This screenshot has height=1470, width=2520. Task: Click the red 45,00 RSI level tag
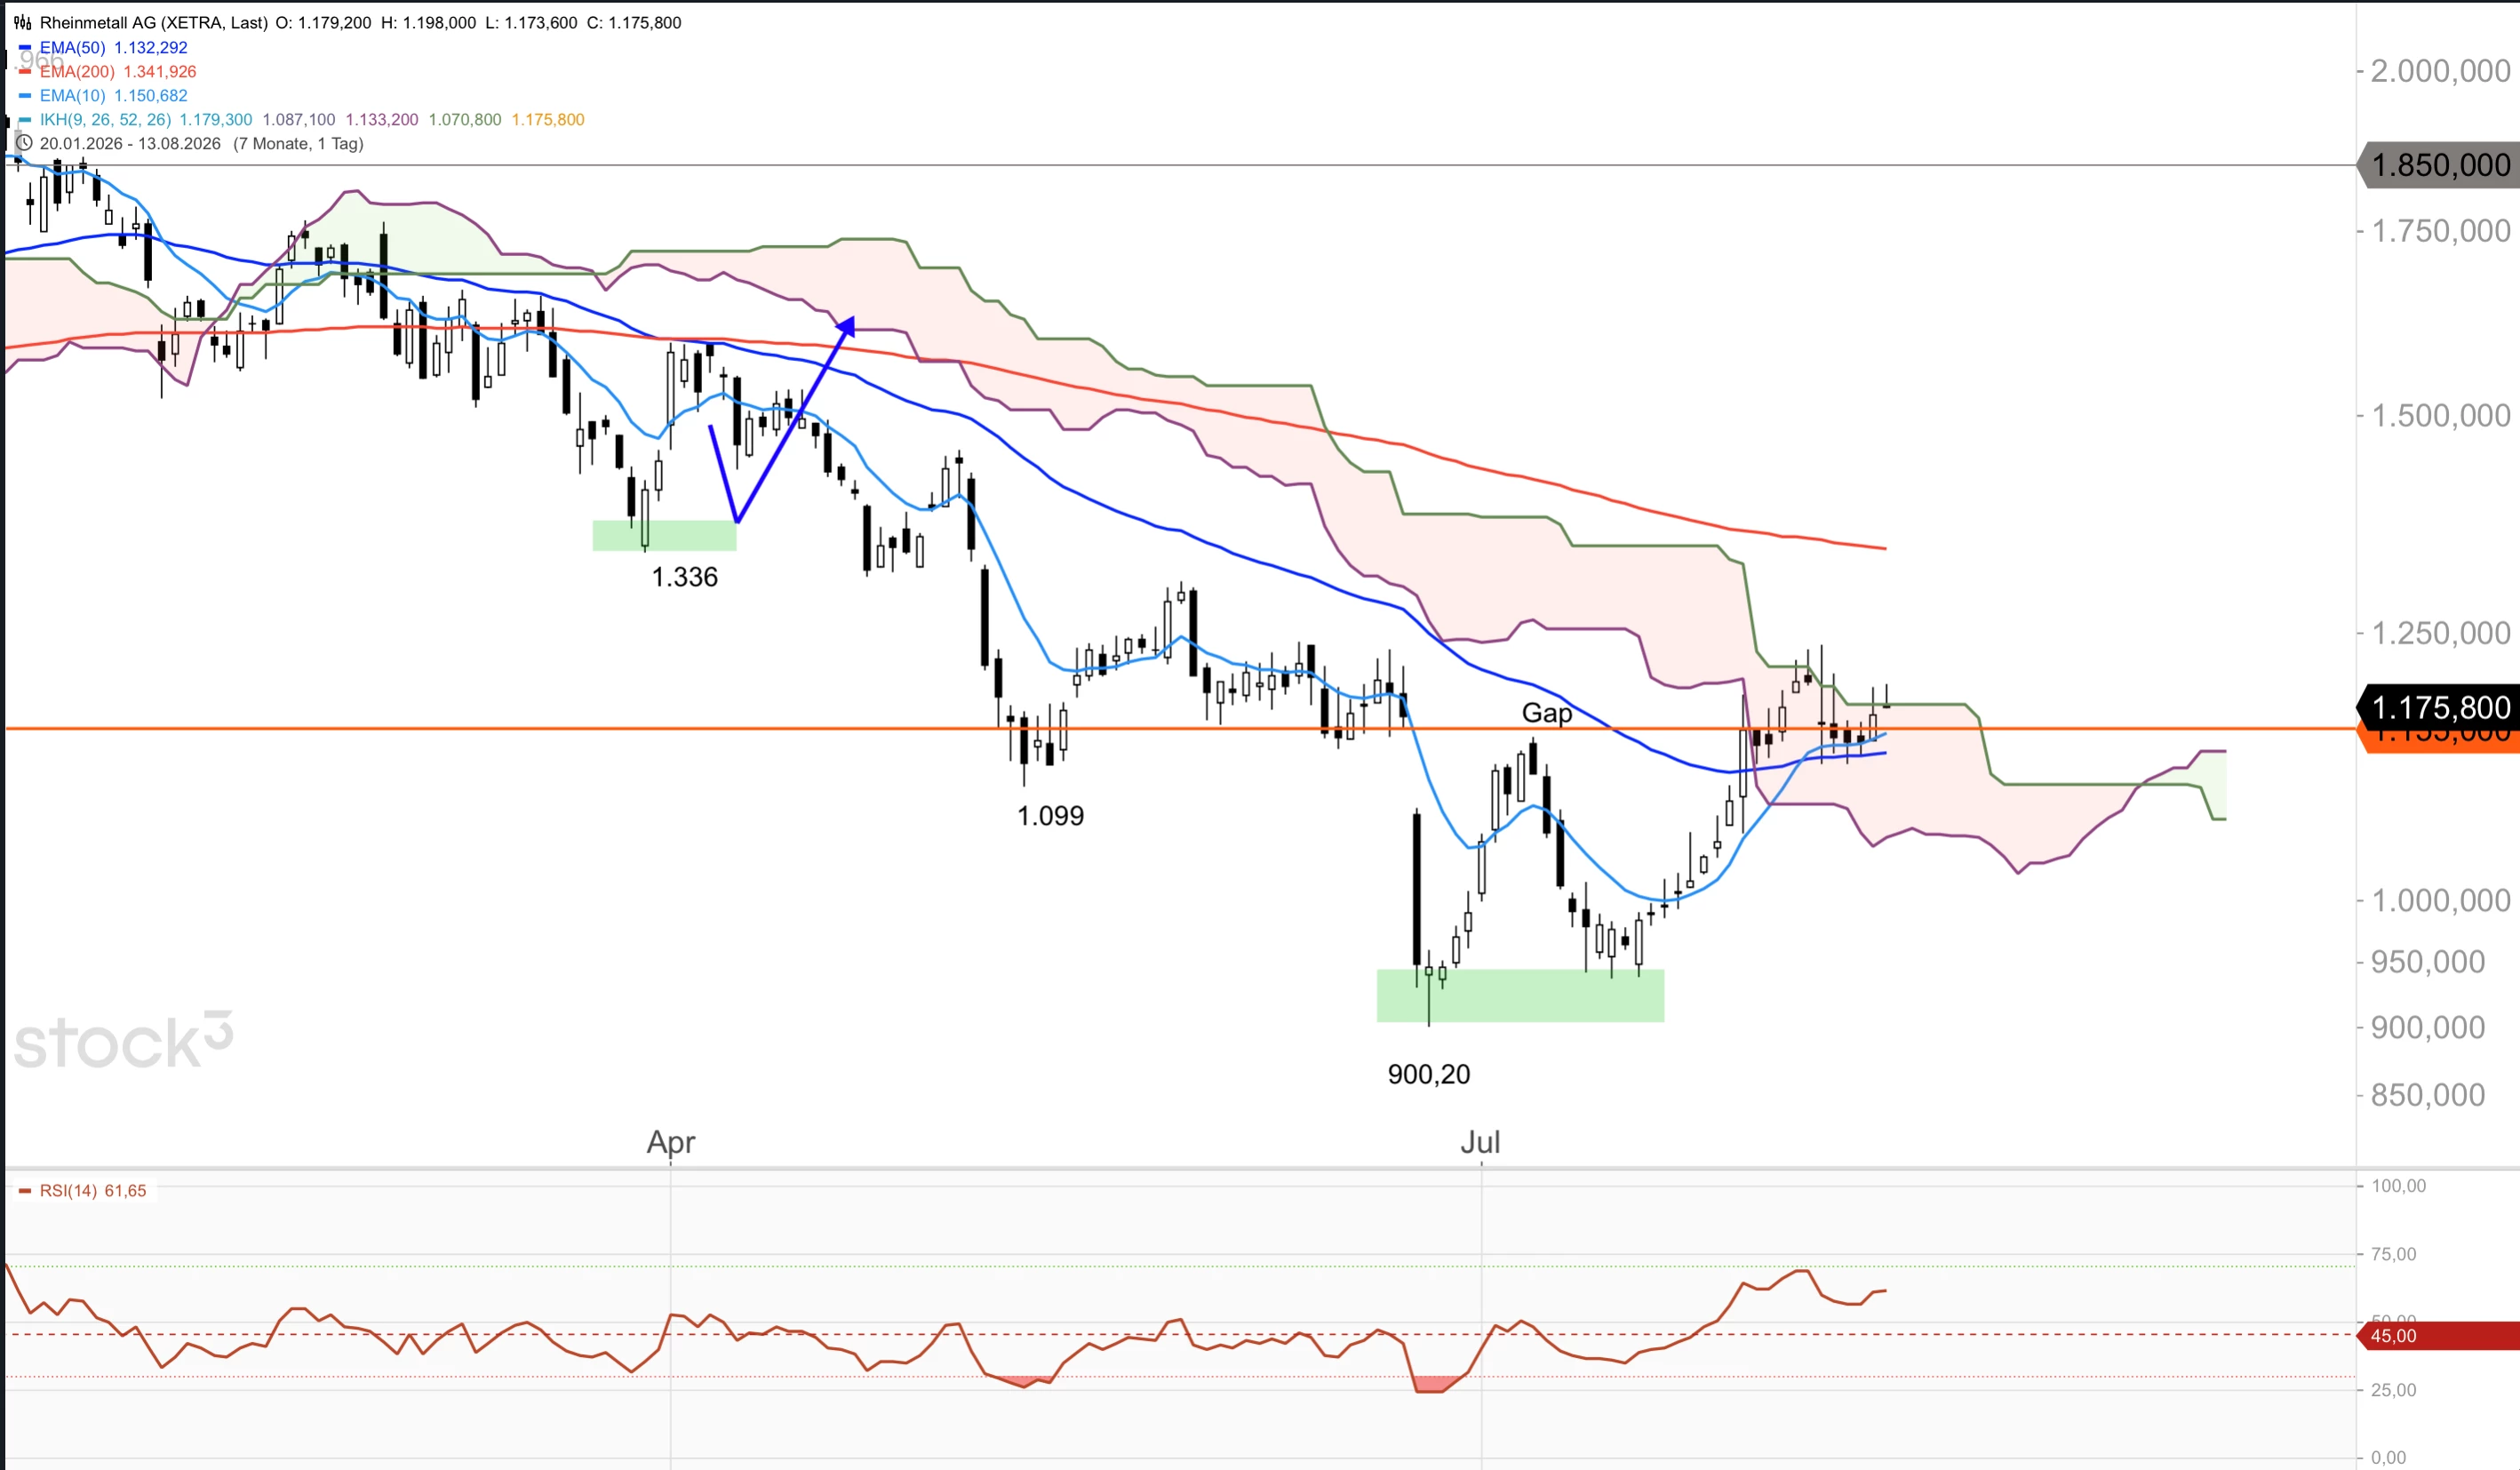2438,1335
